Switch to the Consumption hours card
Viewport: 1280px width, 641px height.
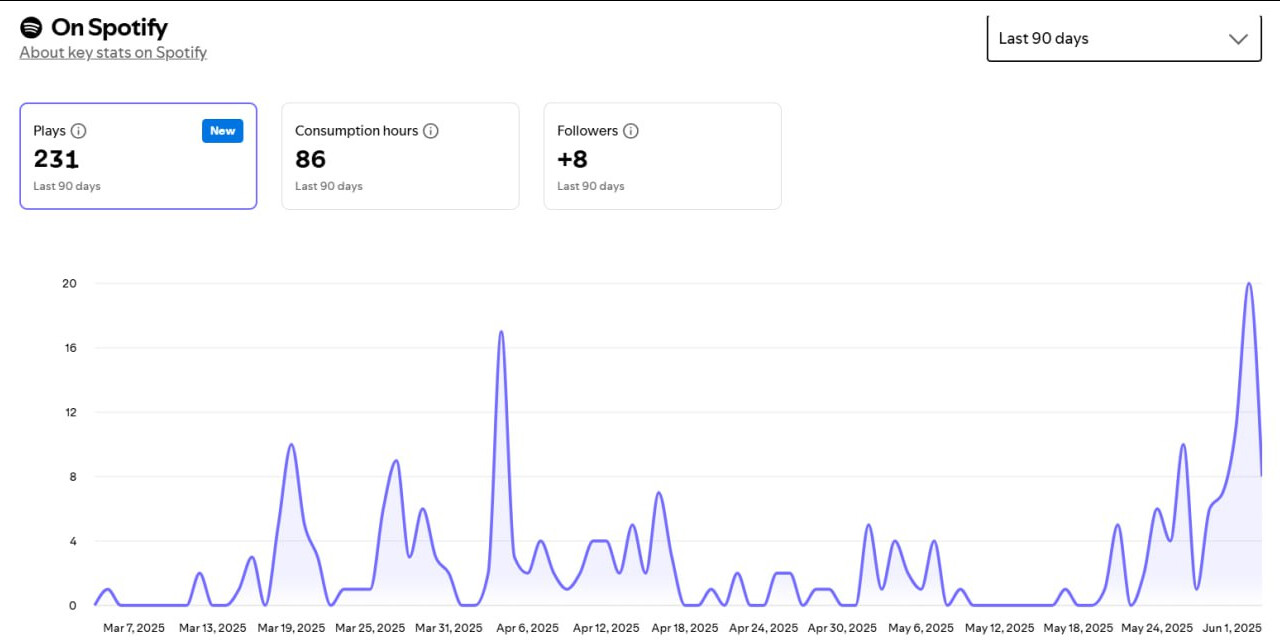400,156
